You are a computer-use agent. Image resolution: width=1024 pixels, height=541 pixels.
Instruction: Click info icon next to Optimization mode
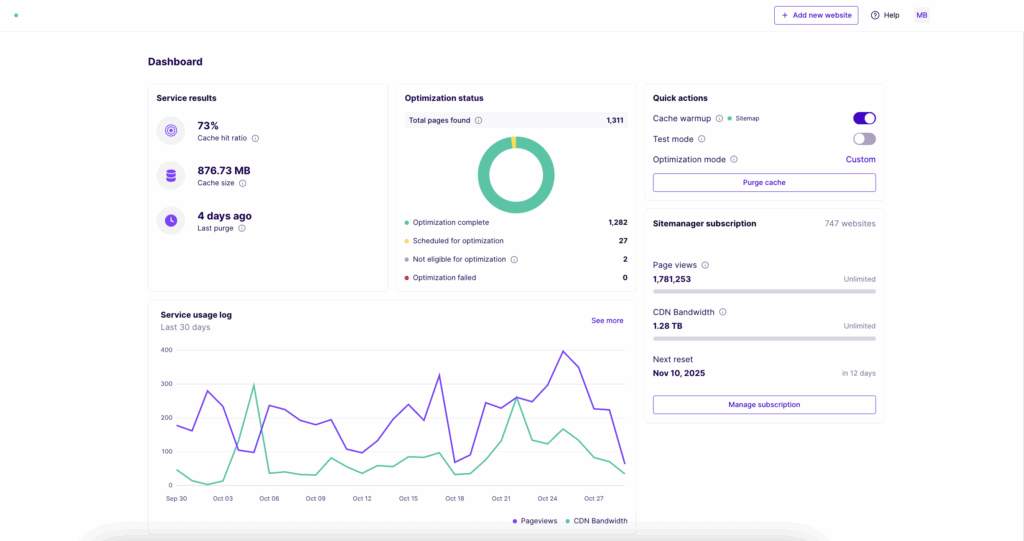[x=734, y=159]
